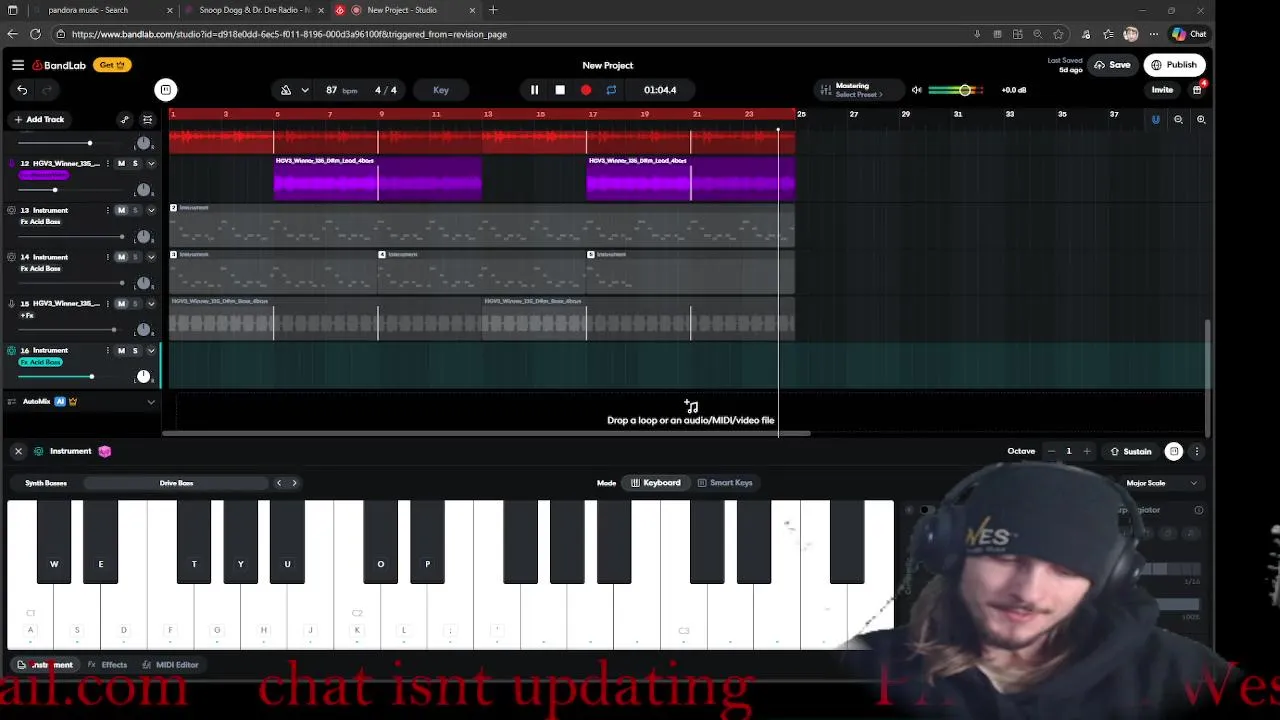
Task: Select next instrument preset arrow
Action: tap(294, 483)
